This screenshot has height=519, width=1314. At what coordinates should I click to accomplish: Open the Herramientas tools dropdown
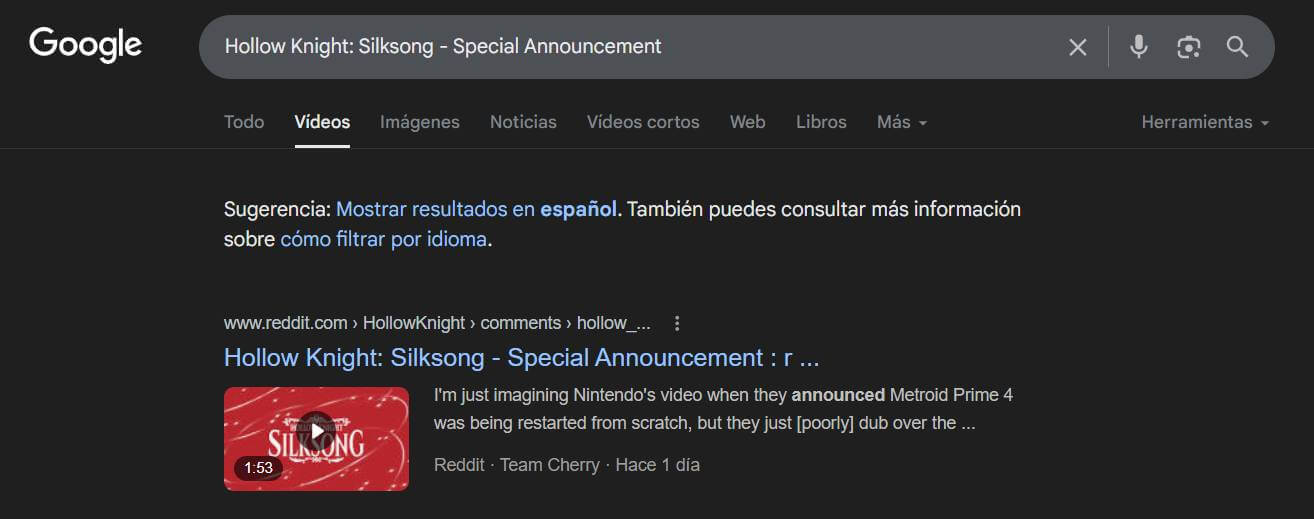tap(1204, 122)
